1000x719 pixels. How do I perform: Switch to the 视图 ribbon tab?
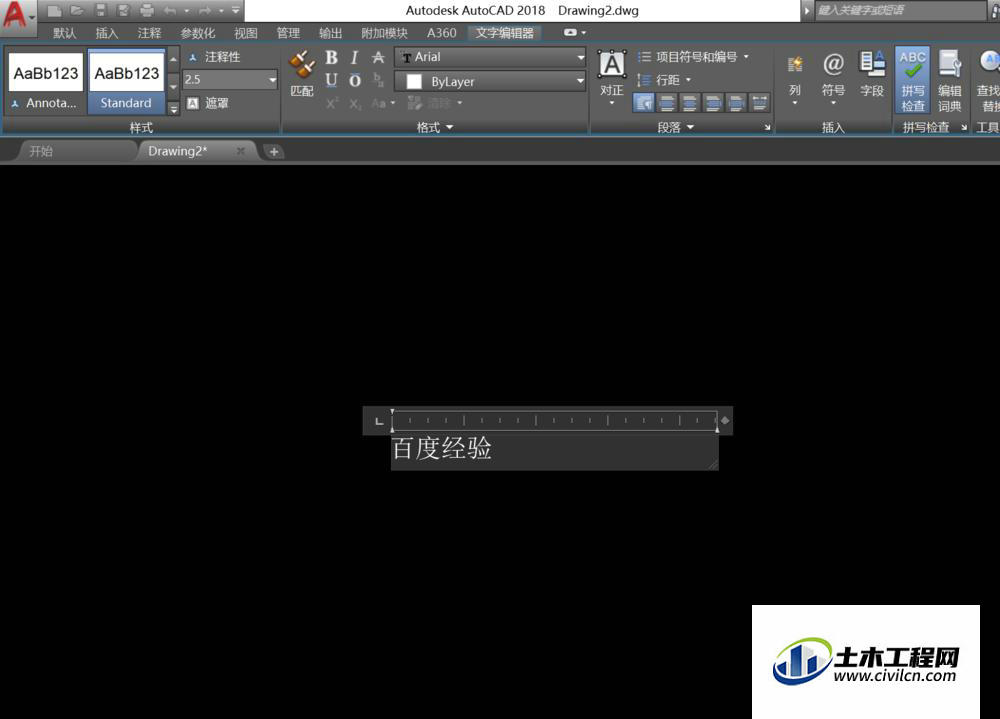246,33
